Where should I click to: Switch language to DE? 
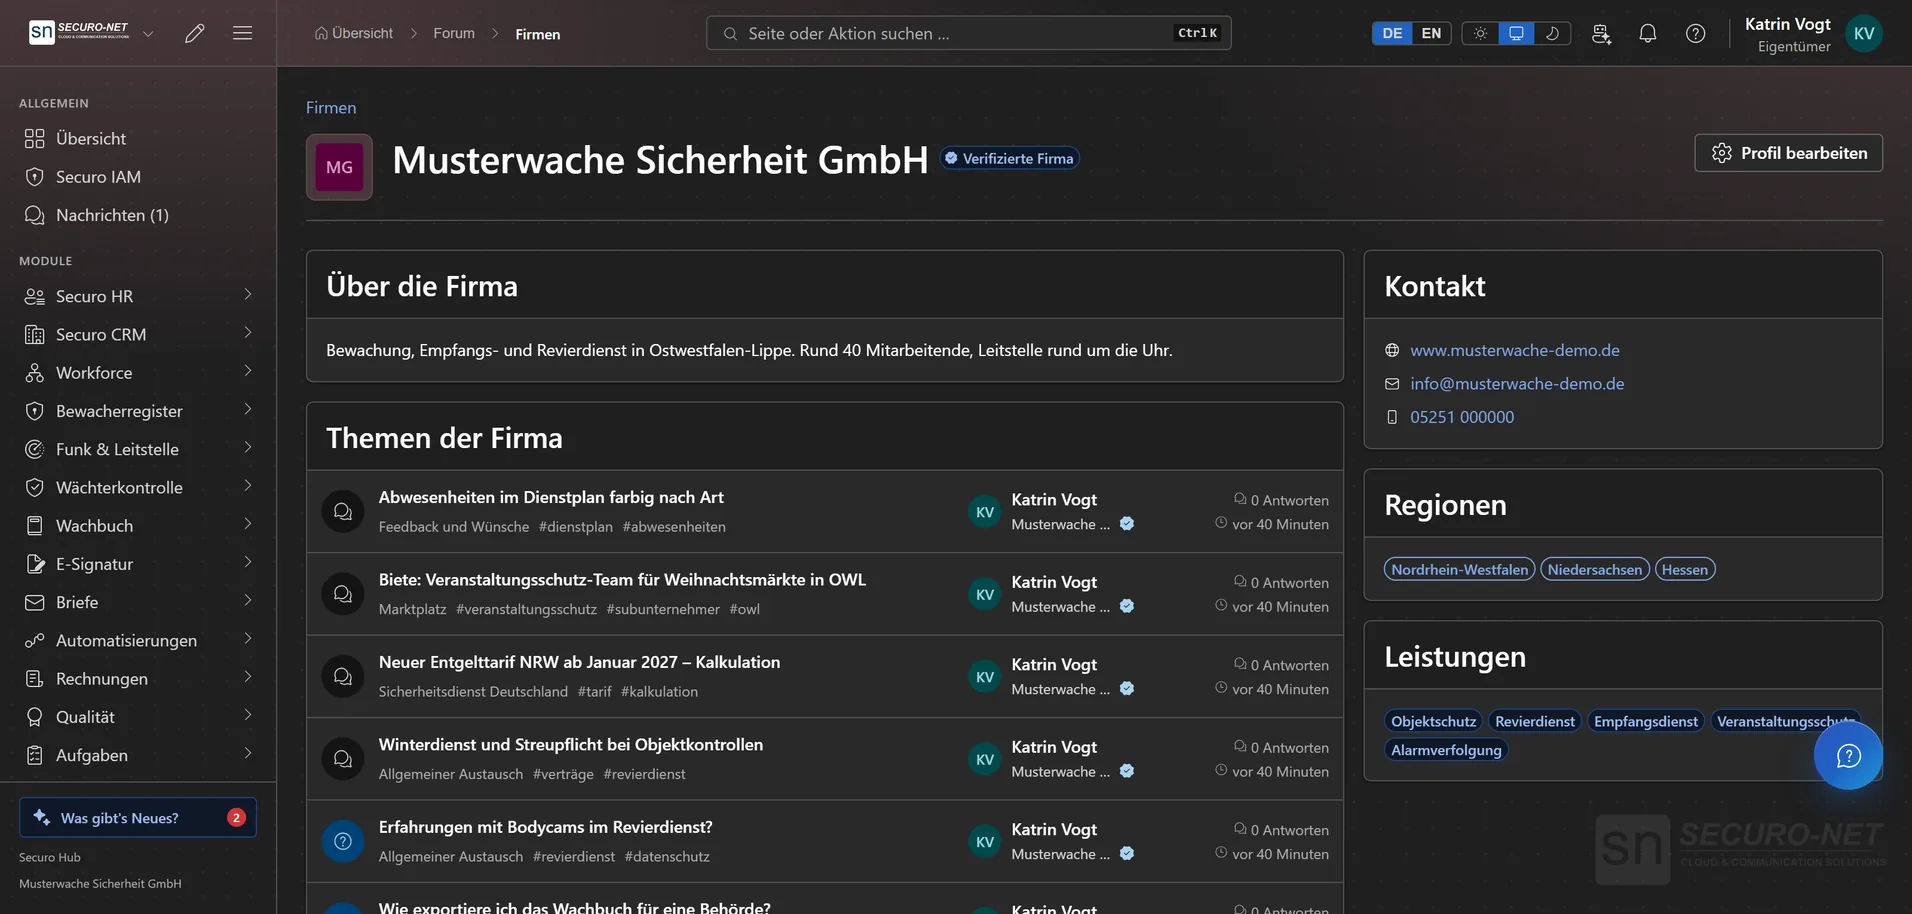click(x=1392, y=33)
